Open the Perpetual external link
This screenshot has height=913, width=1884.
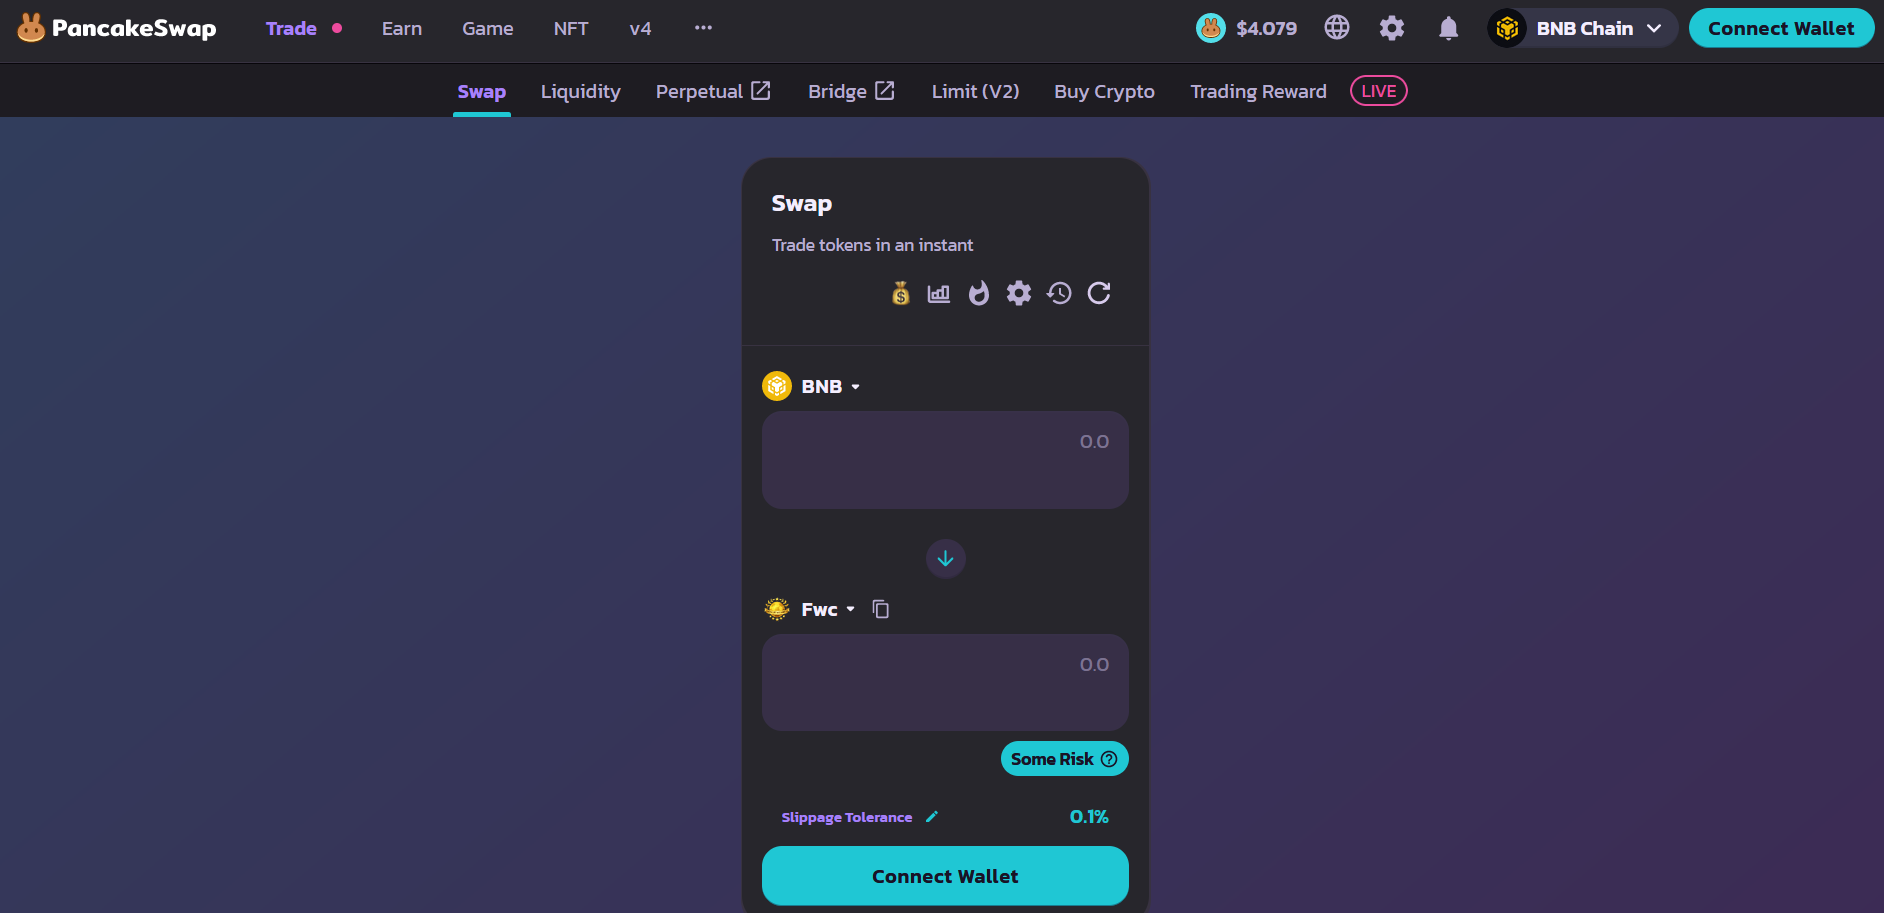click(713, 91)
